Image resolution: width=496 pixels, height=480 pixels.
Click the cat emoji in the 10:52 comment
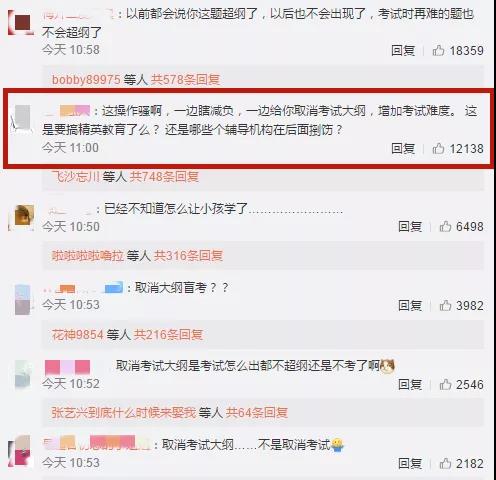pos(387,366)
